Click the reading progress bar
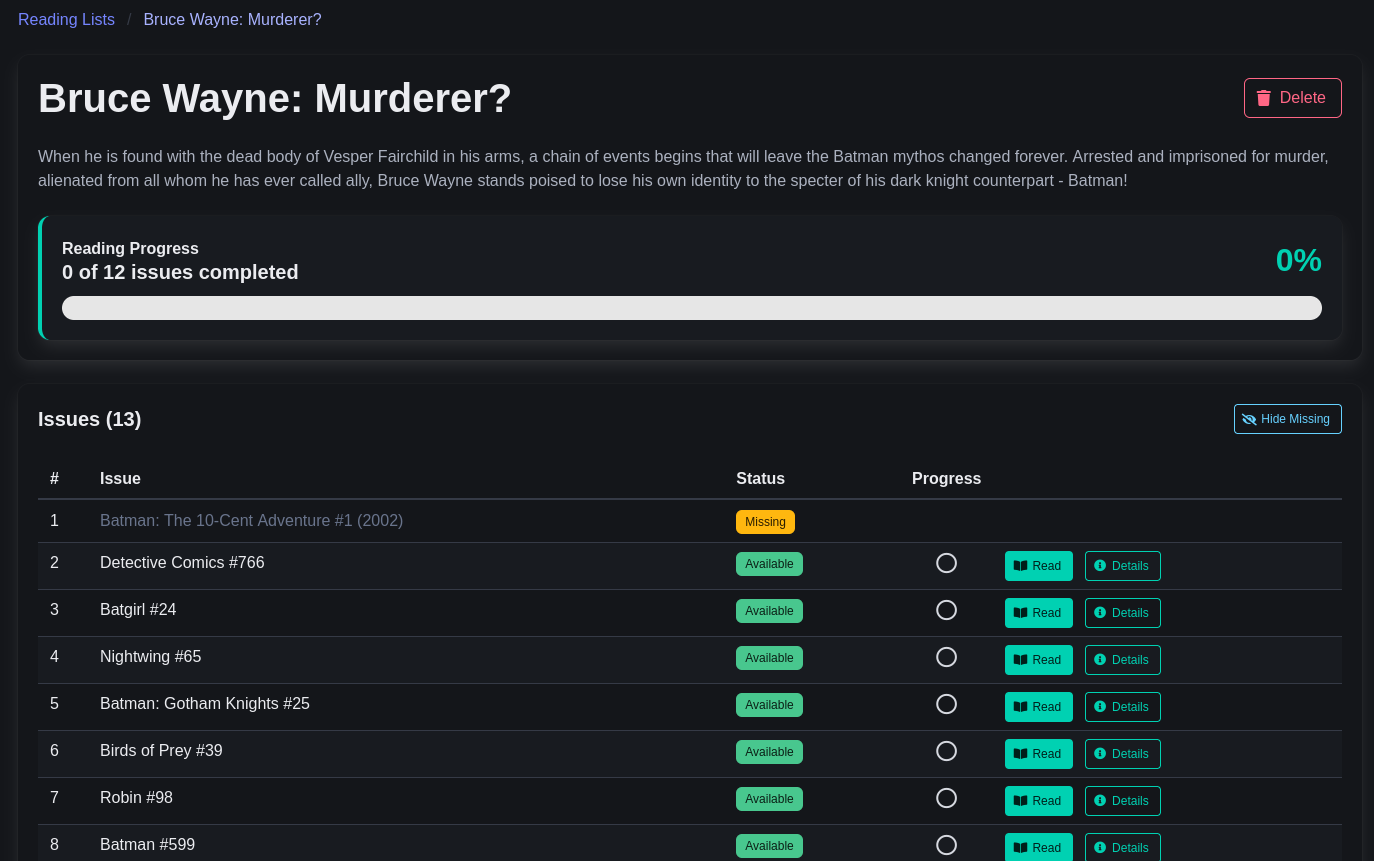Image resolution: width=1374 pixels, height=861 pixels. [692, 308]
